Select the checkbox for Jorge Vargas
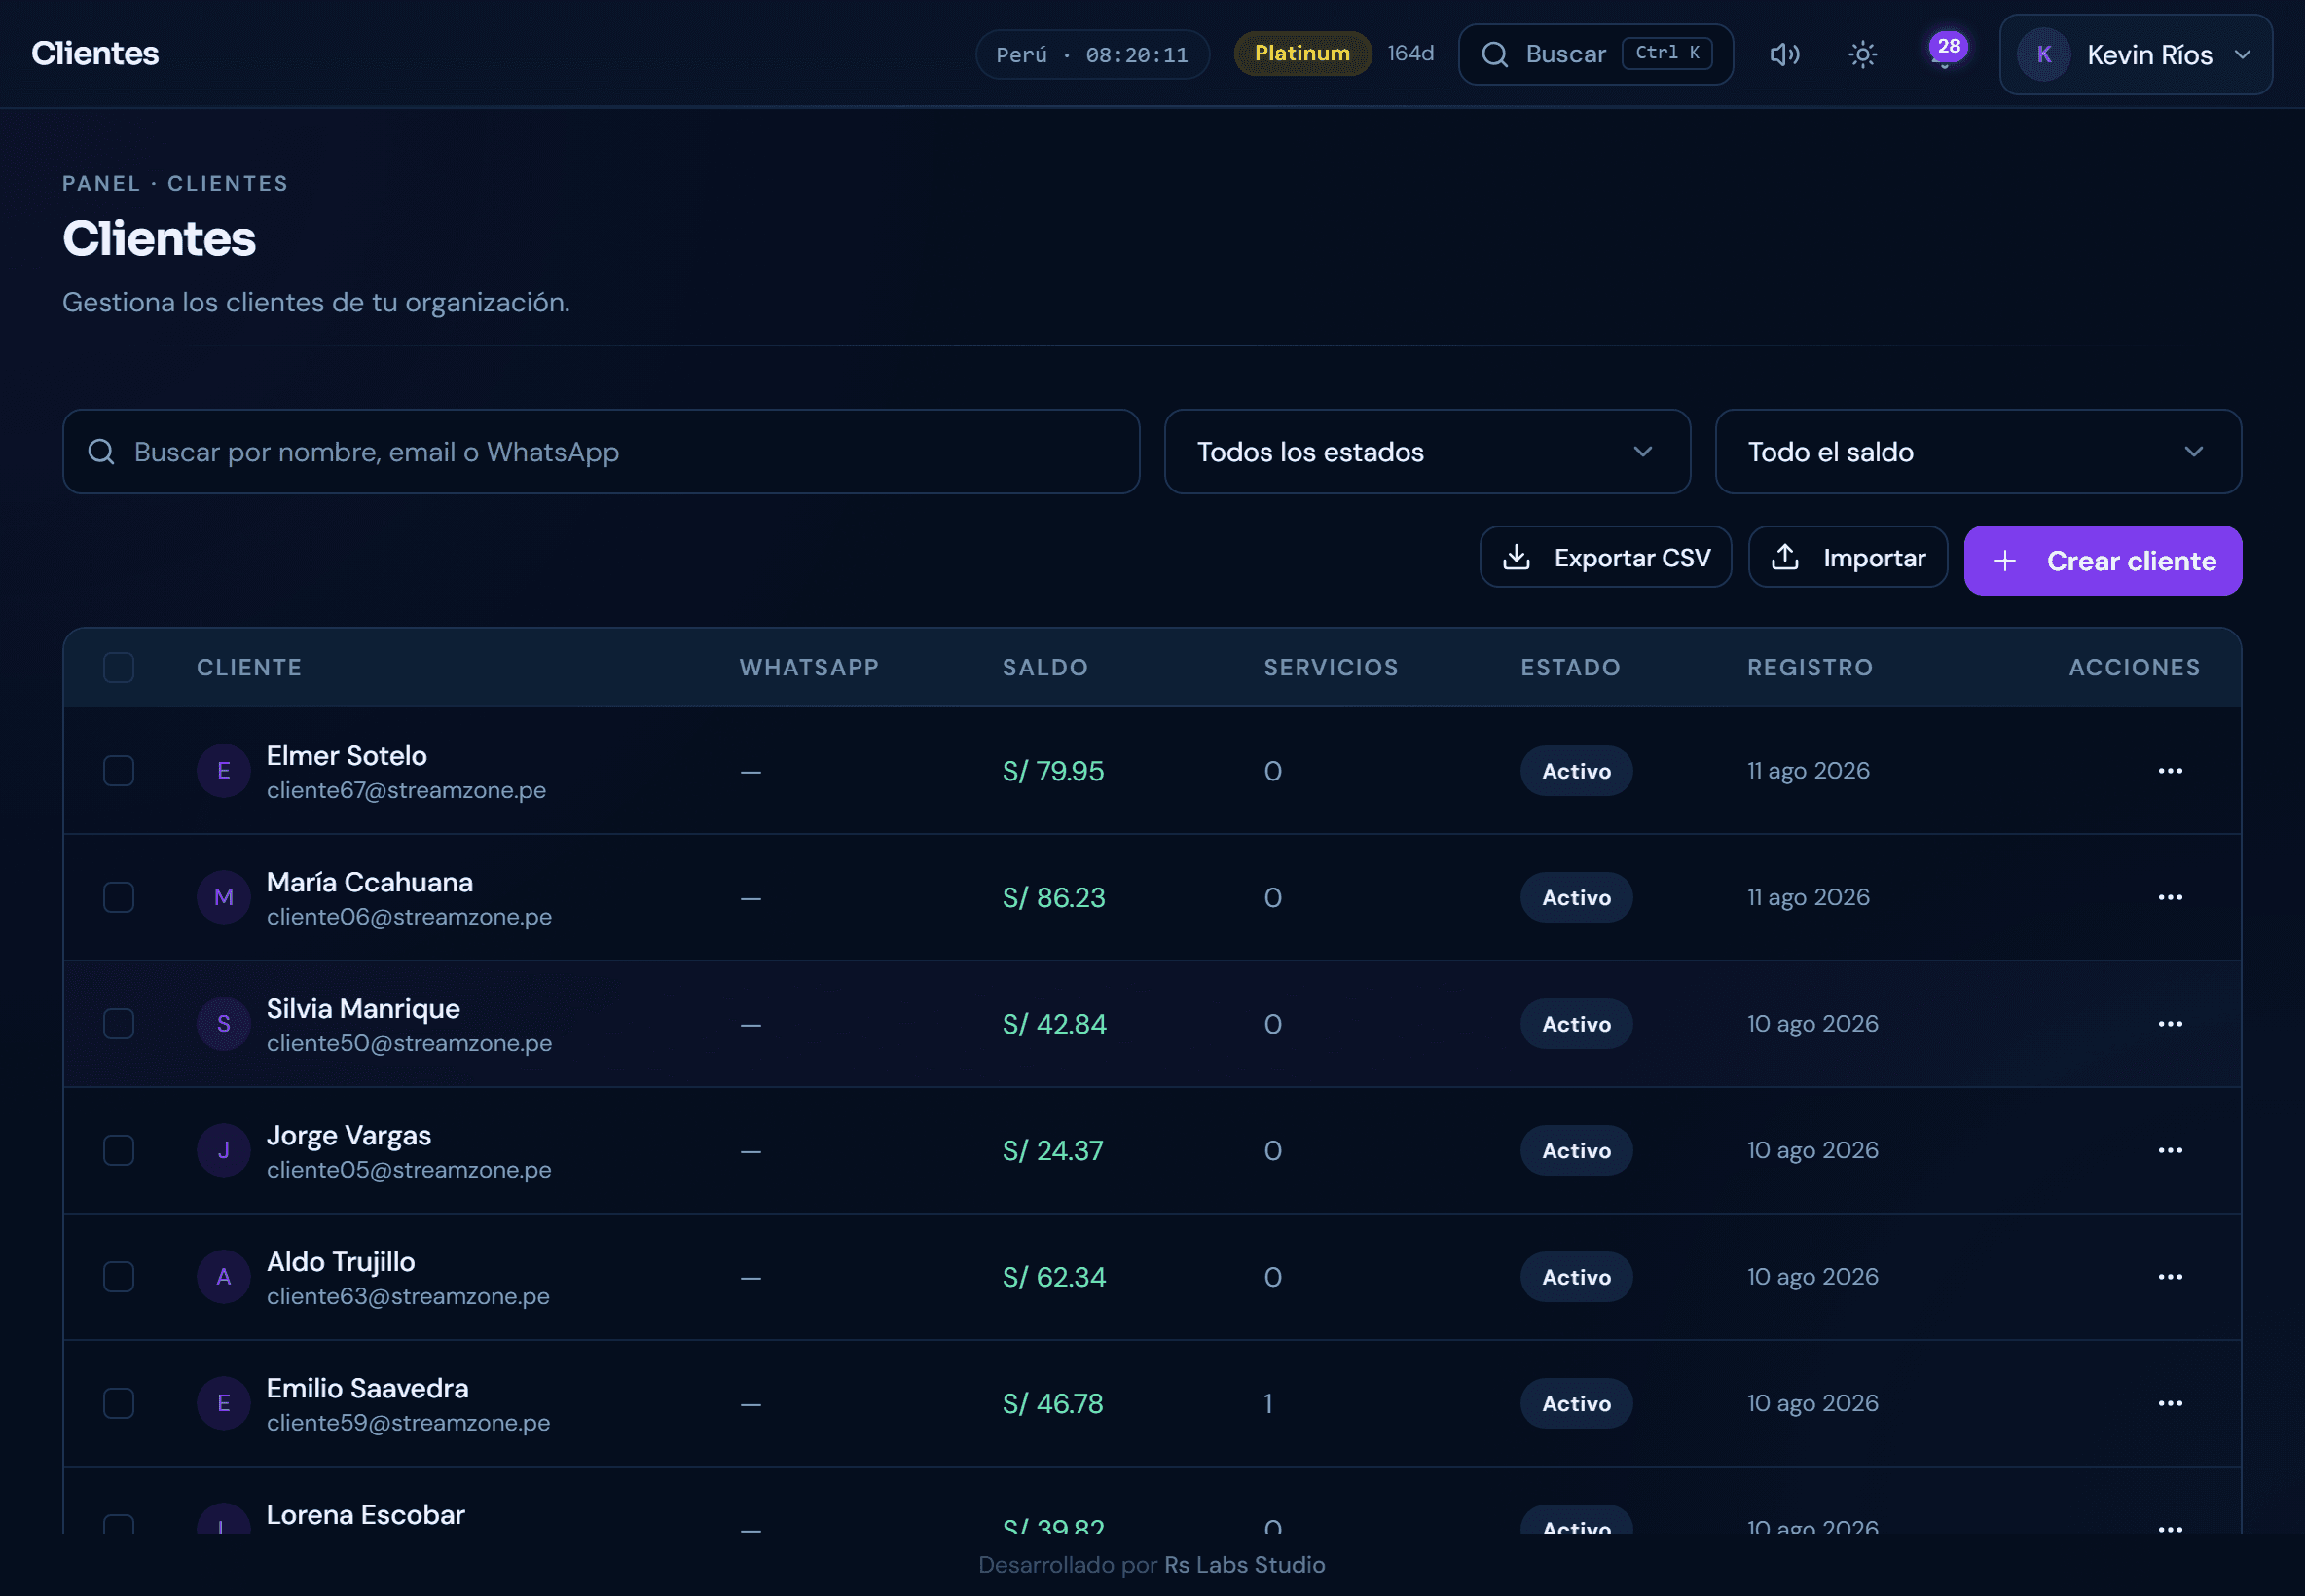This screenshot has height=1596, width=2305. tap(119, 1150)
